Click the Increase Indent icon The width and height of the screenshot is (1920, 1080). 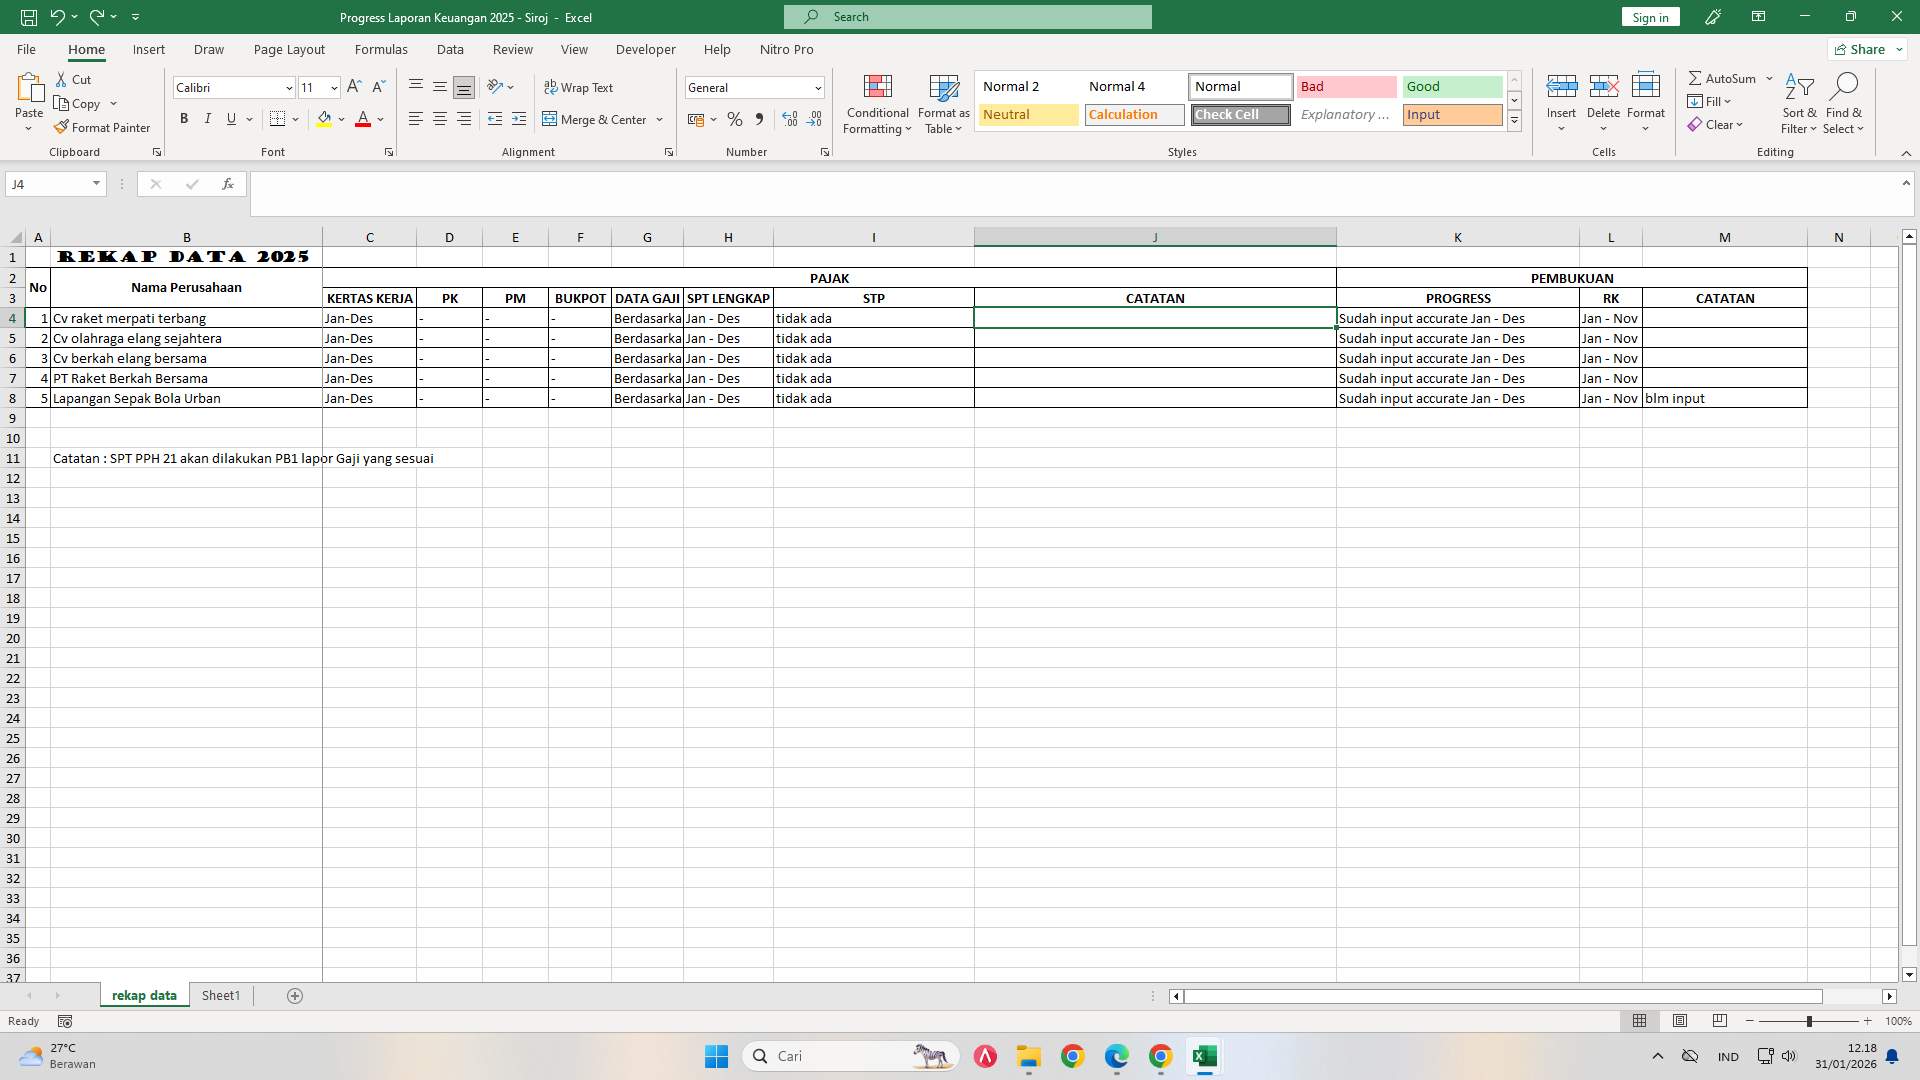point(518,119)
